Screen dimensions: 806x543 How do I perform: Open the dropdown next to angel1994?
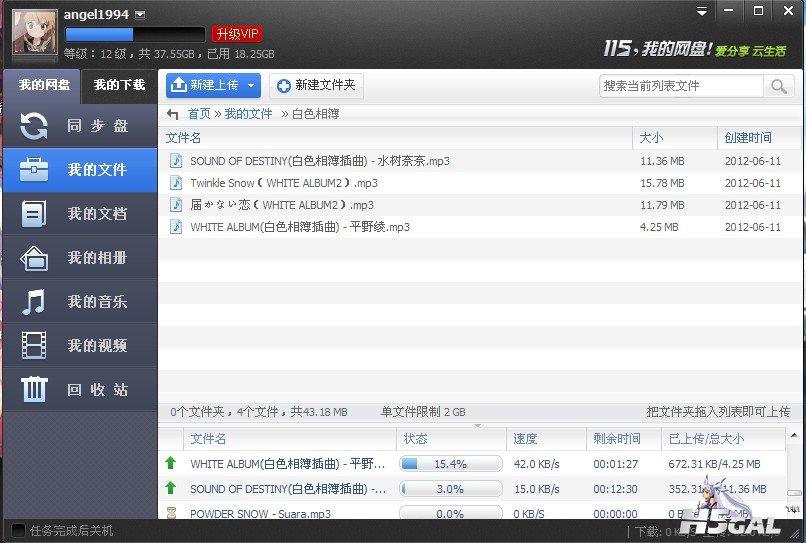[140, 14]
